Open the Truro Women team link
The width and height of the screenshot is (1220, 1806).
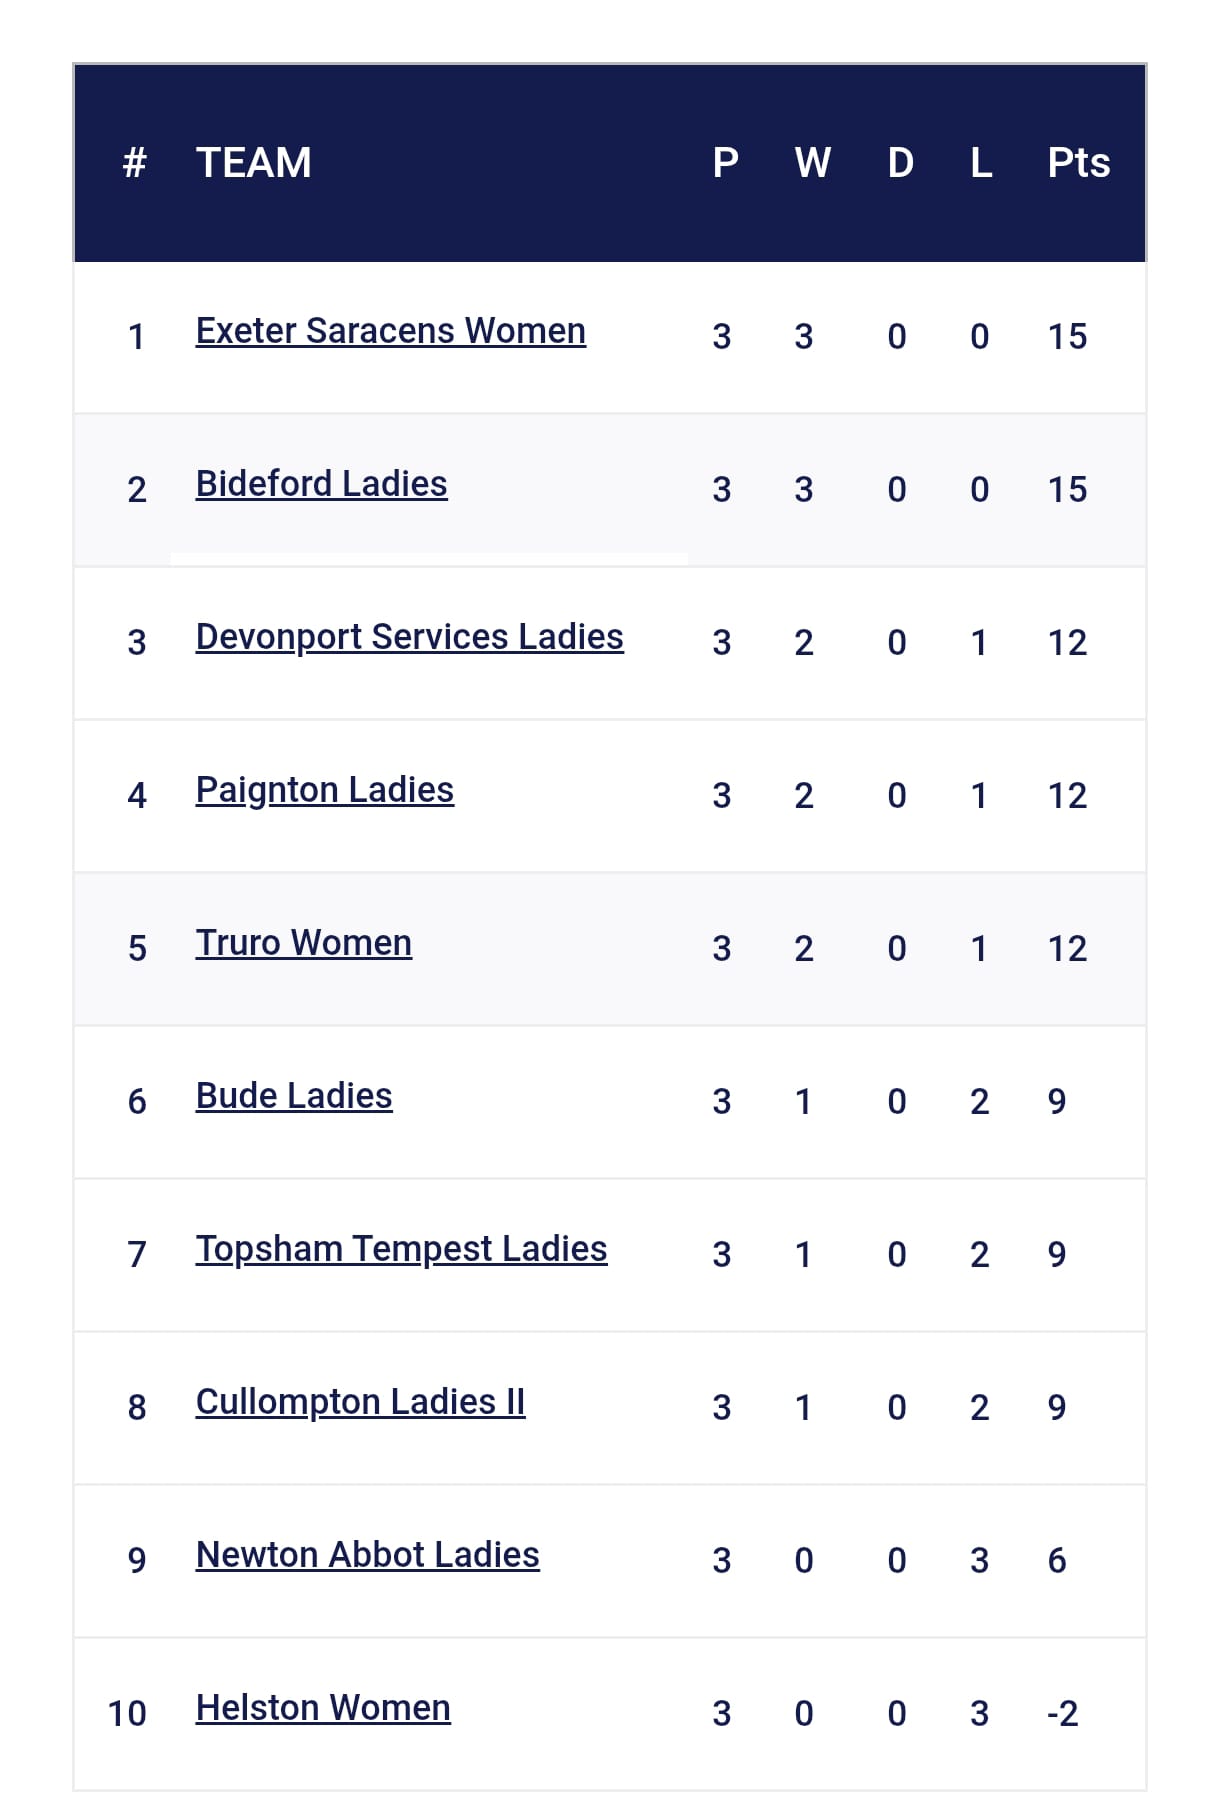click(x=303, y=943)
